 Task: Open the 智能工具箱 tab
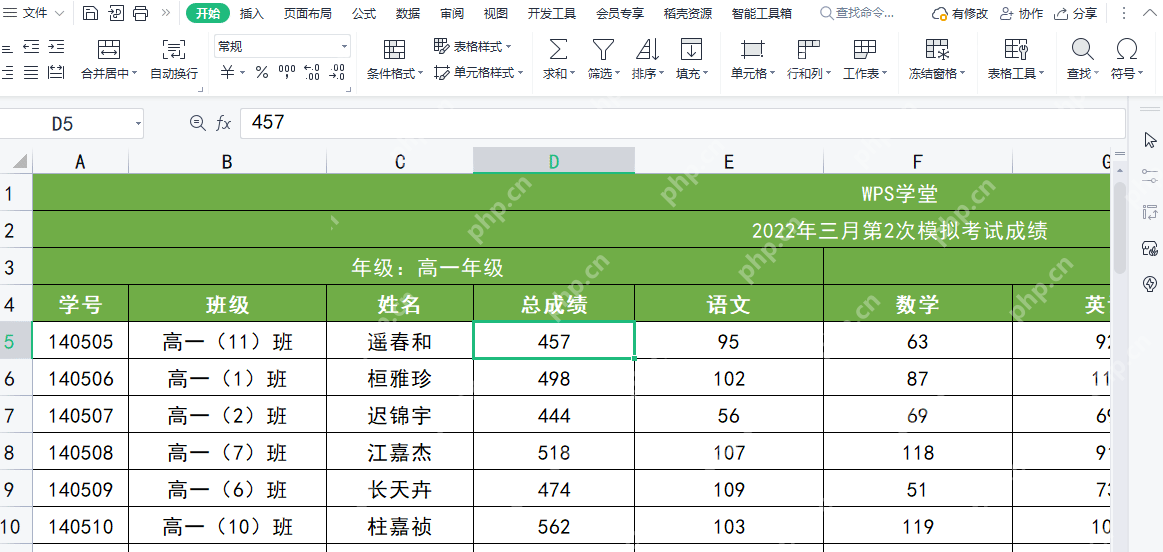click(761, 13)
